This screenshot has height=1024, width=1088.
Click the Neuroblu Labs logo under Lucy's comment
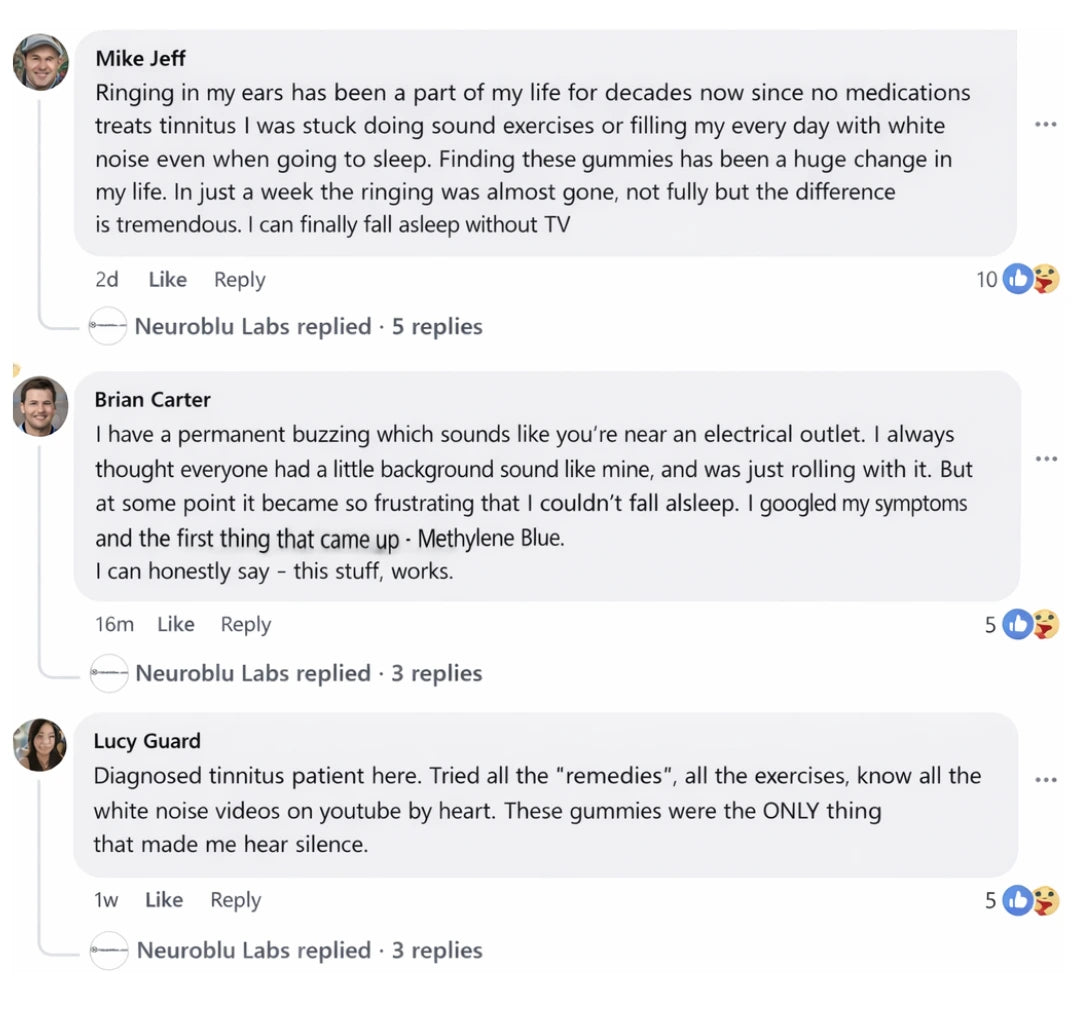(109, 951)
